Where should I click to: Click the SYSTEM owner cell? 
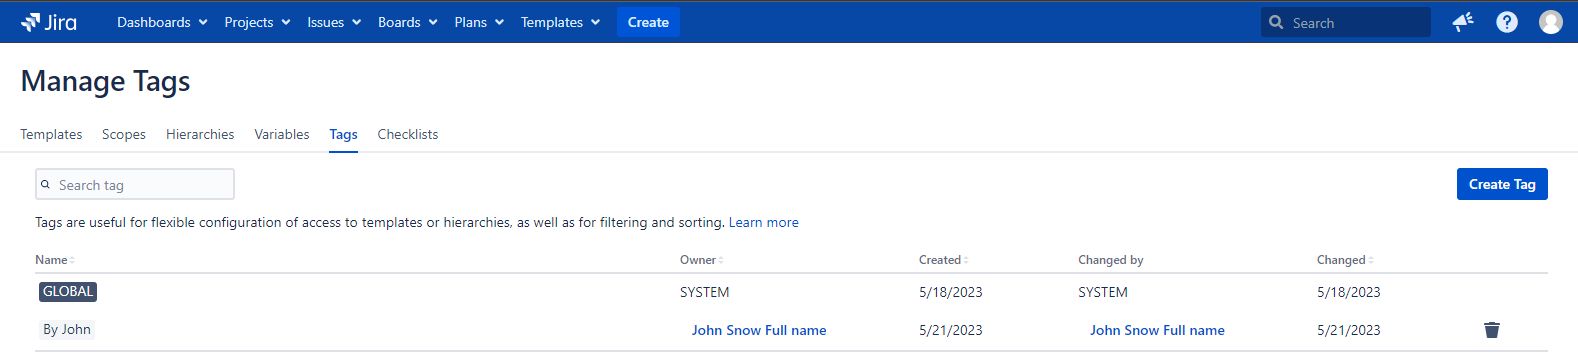(705, 292)
